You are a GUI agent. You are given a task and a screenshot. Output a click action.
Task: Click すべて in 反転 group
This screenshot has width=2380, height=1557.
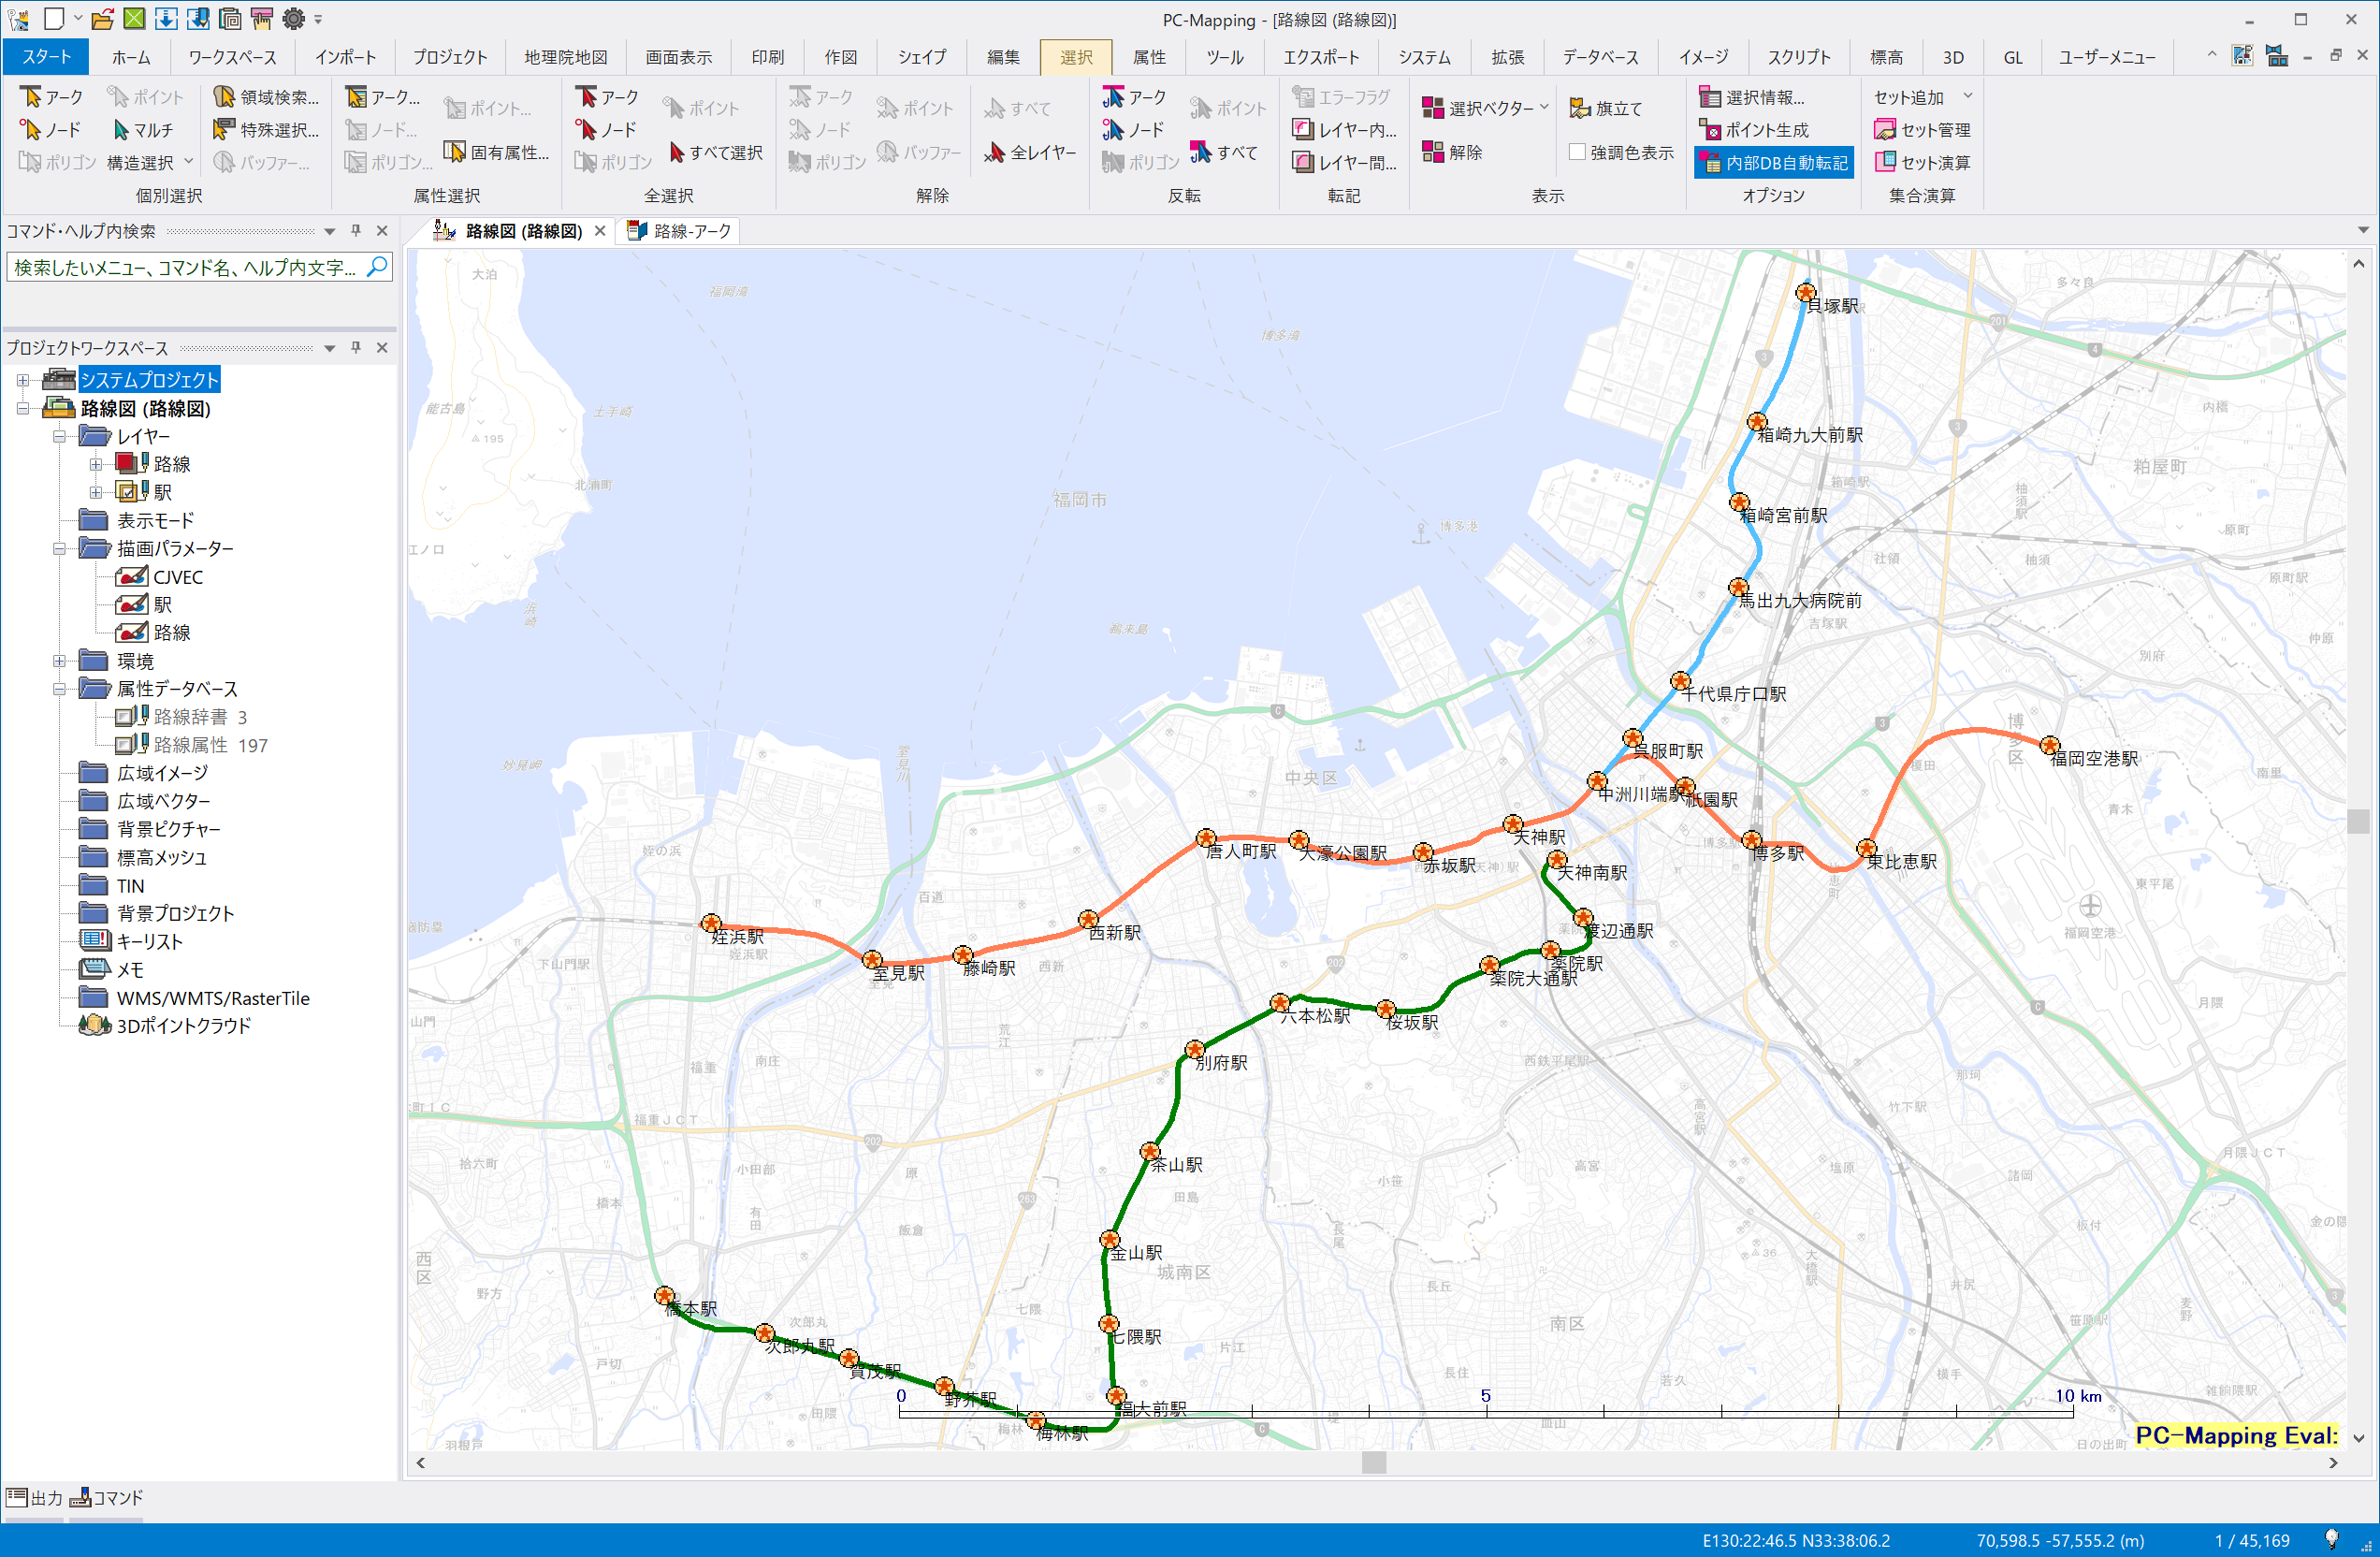(1224, 152)
